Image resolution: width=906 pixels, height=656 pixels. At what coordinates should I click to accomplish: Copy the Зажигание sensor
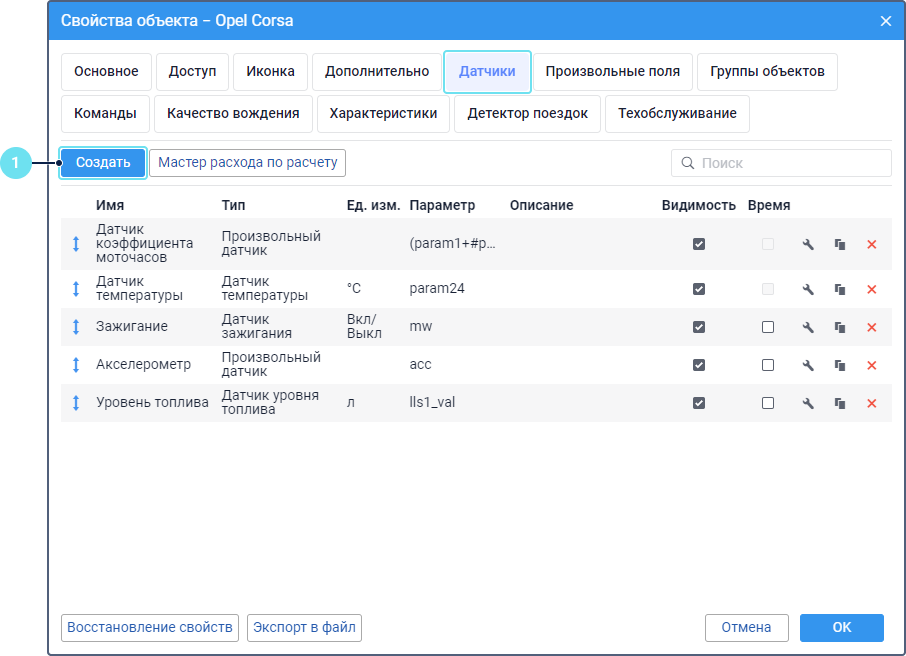(840, 327)
